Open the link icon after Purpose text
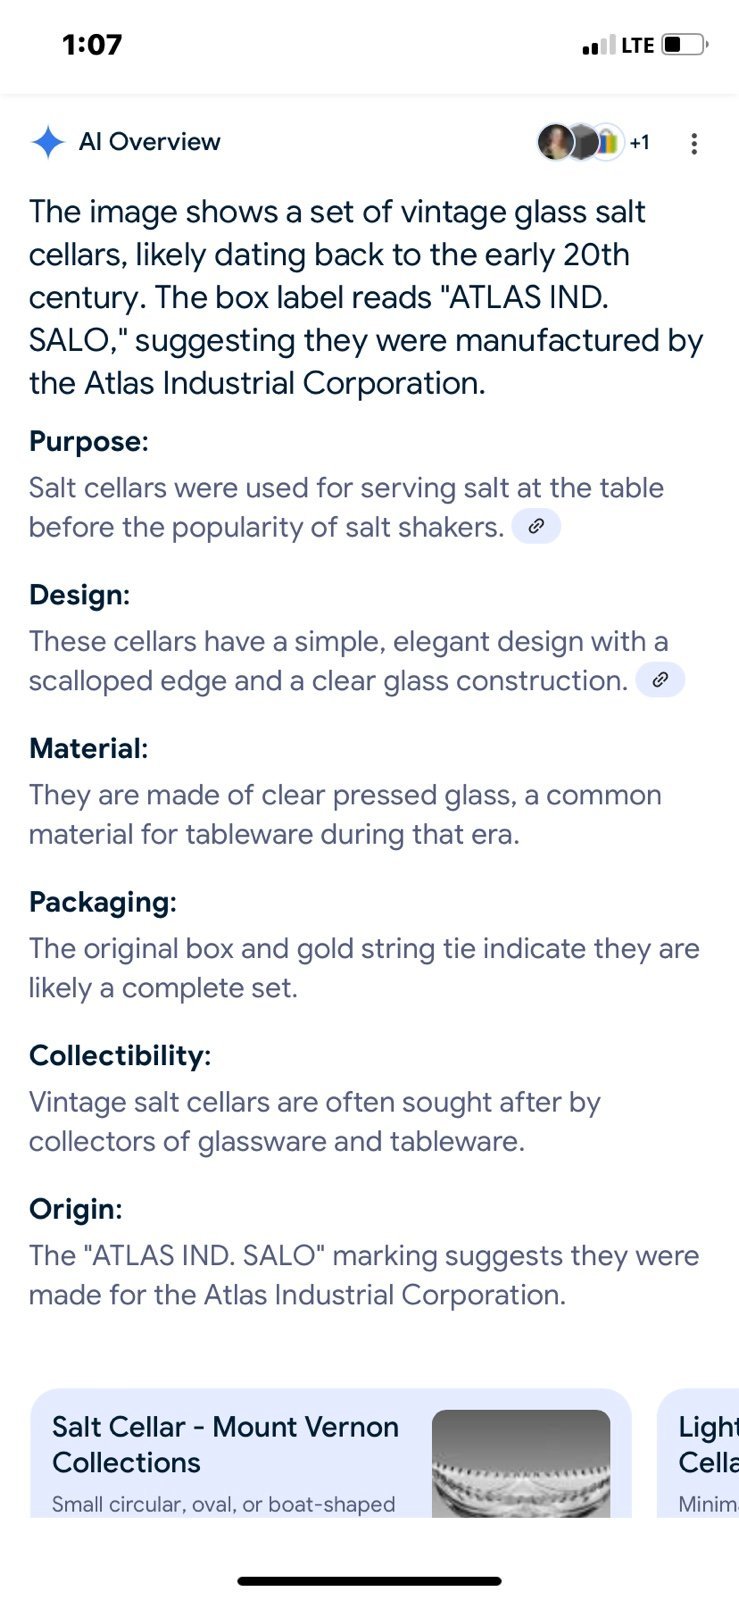The height and width of the screenshot is (1600, 739). coord(536,526)
